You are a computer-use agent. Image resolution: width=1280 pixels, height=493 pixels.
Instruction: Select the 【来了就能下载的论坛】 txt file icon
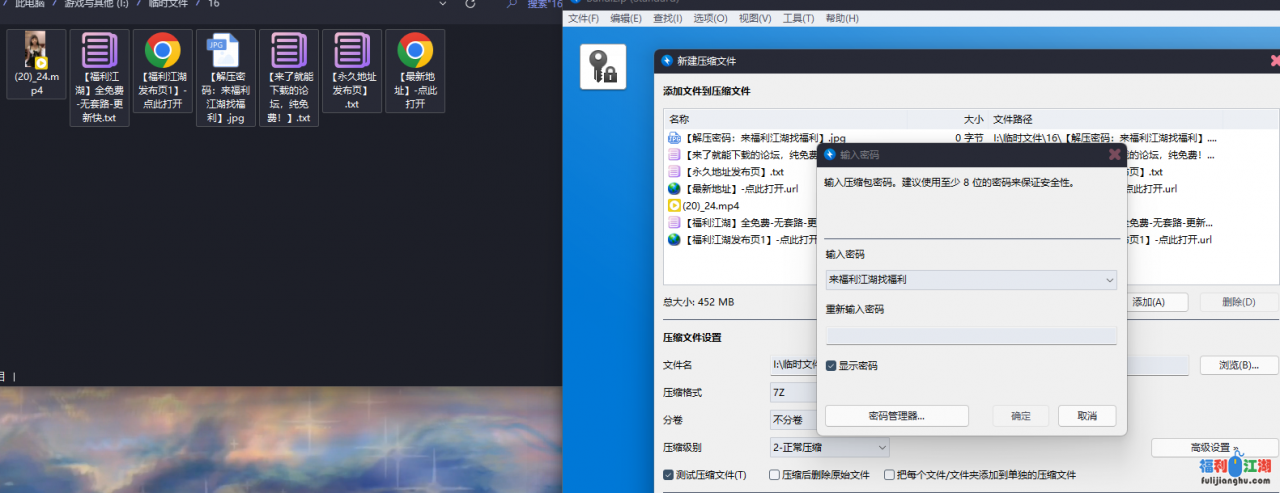click(x=288, y=50)
